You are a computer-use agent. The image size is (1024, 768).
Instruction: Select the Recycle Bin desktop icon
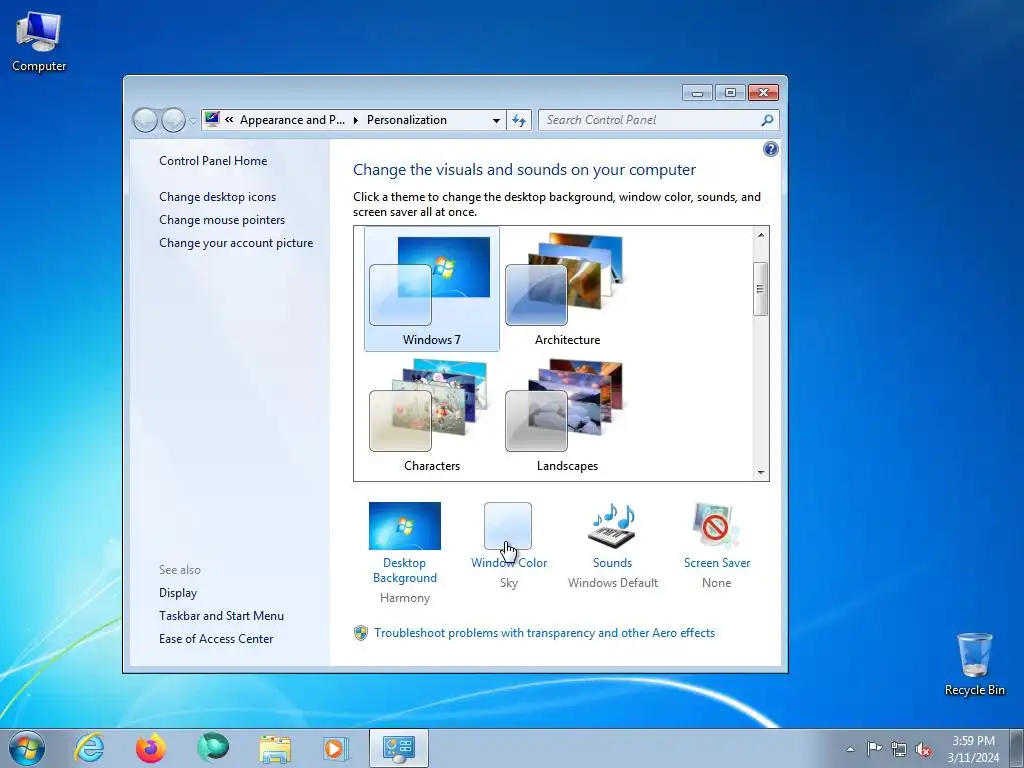[974, 664]
